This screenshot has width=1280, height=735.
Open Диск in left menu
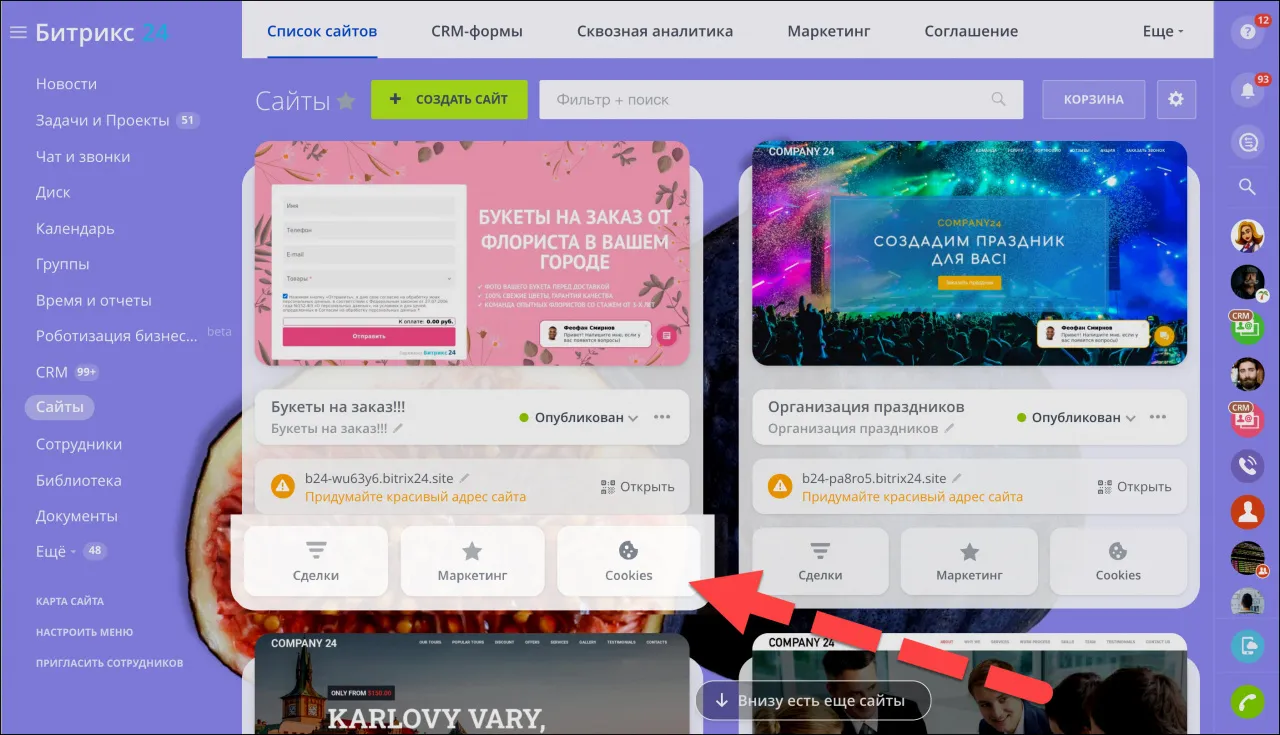(53, 192)
